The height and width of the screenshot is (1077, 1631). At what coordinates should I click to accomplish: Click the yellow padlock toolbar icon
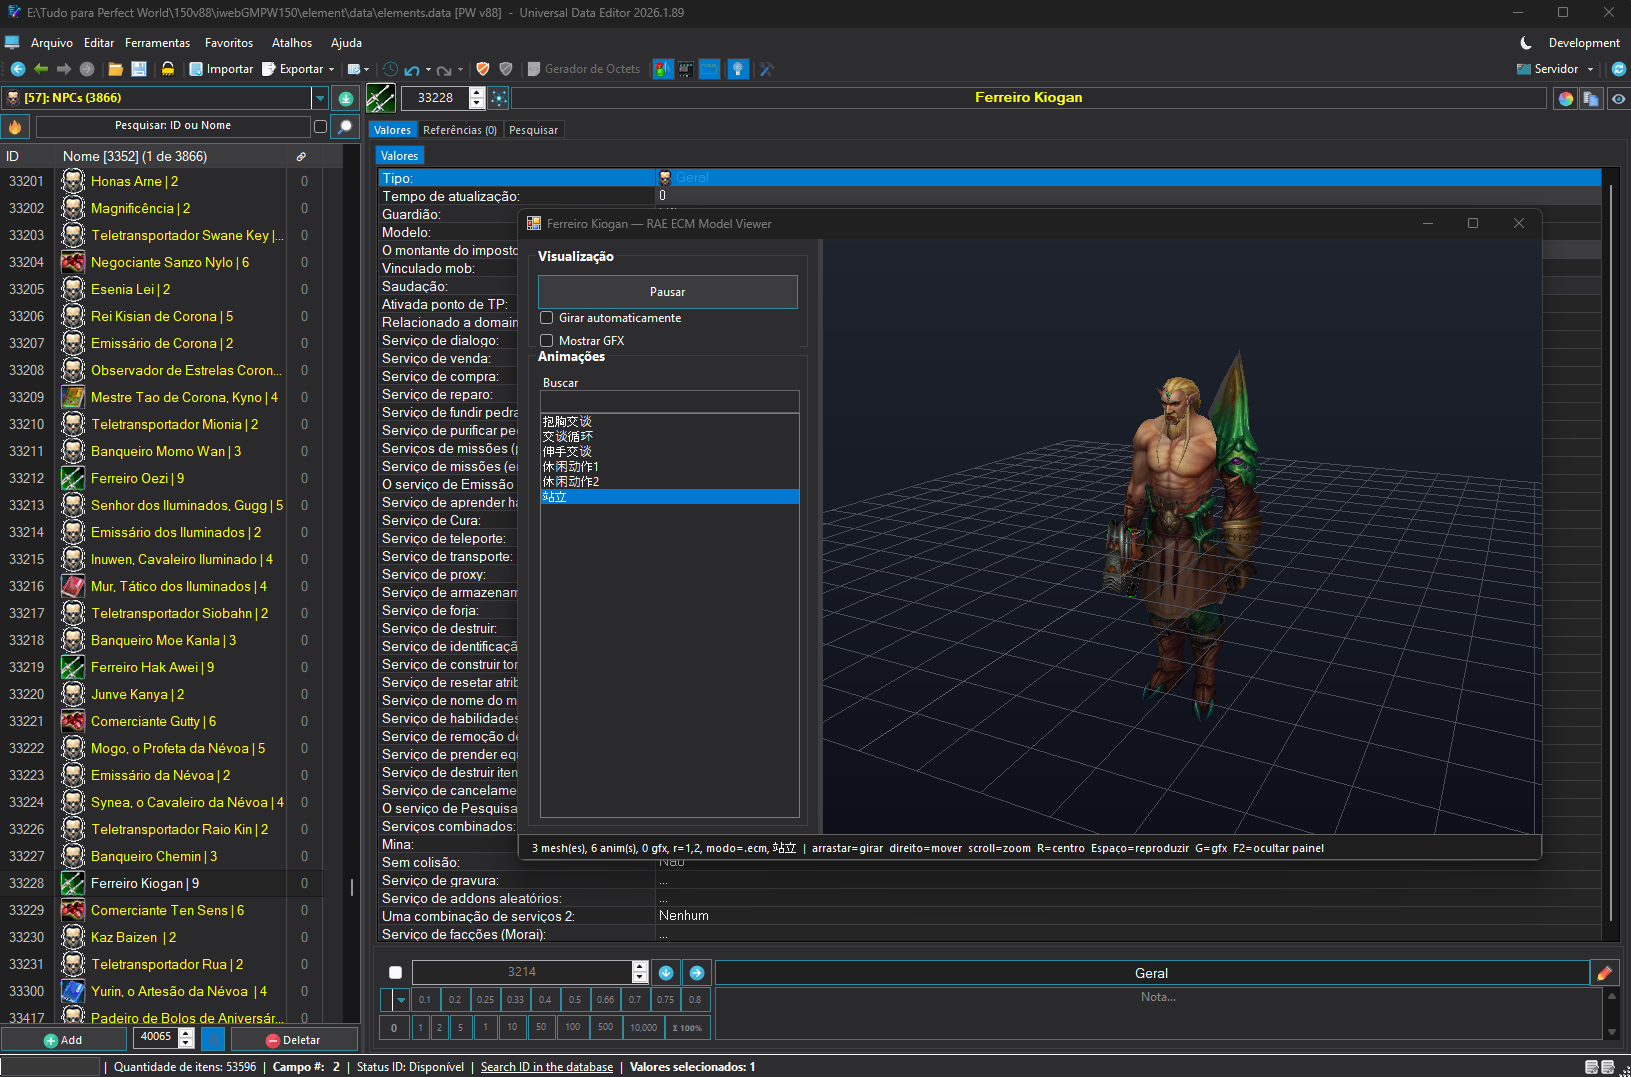(168, 69)
